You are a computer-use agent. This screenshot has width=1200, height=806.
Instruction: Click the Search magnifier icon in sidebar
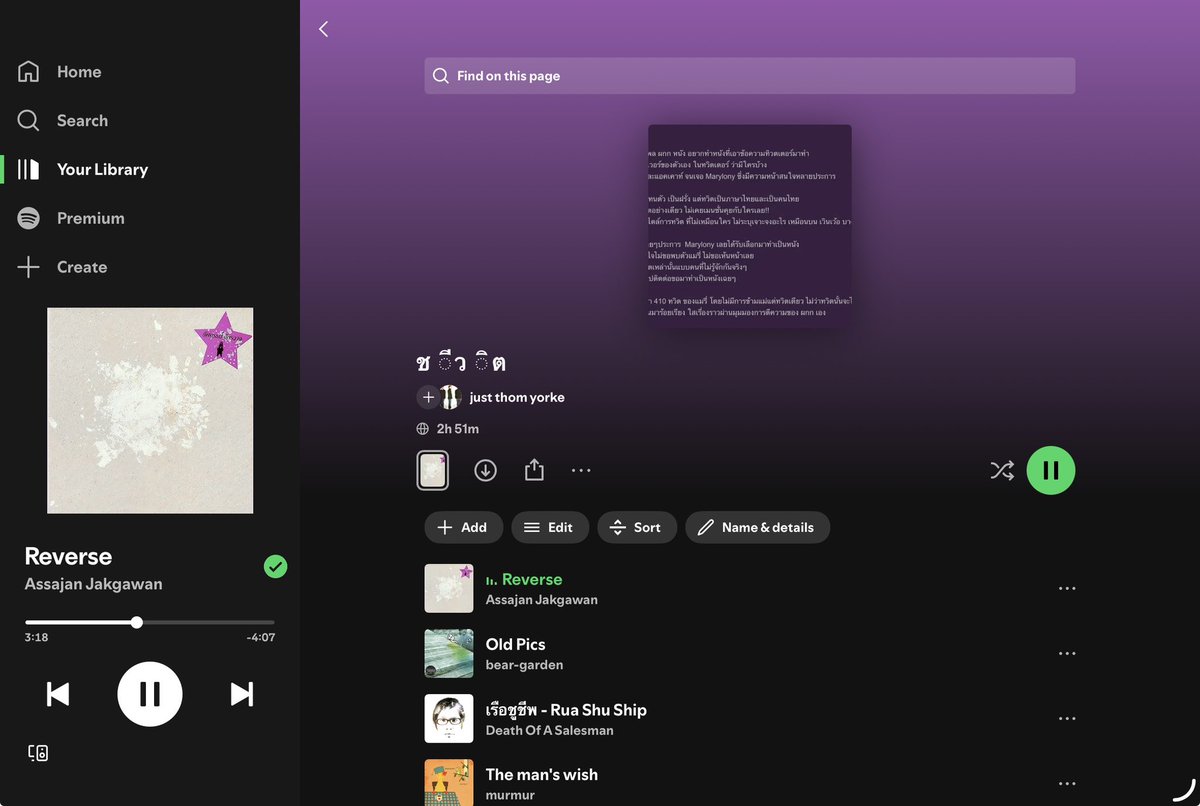(28, 121)
